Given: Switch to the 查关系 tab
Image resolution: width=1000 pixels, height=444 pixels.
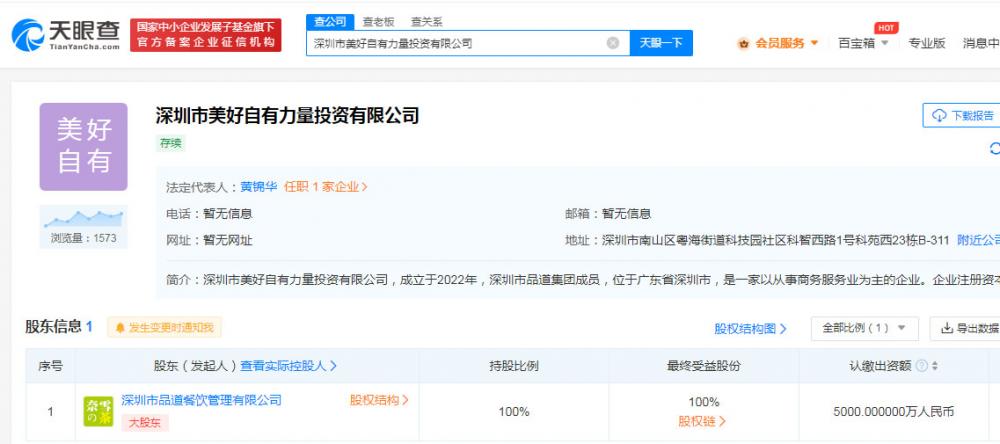Looking at the screenshot, I should (x=427, y=22).
